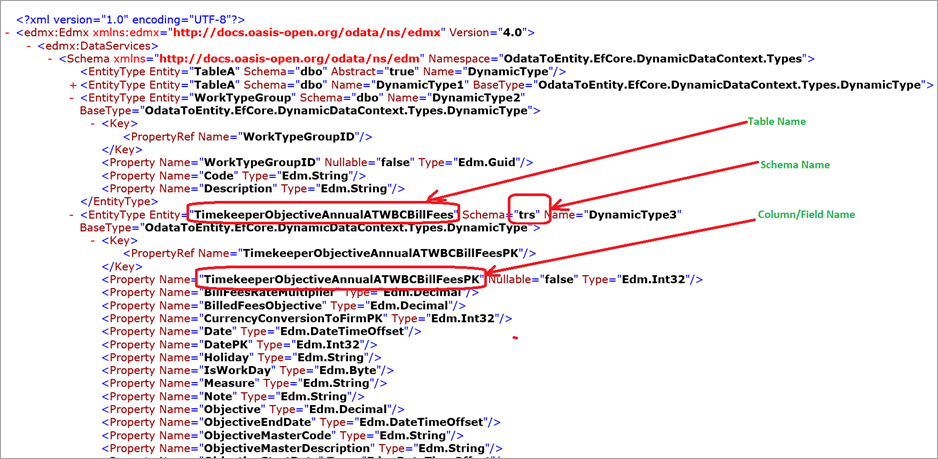Collapse the Schema element node
Viewport: 938px width, 459px height.
tap(50, 59)
